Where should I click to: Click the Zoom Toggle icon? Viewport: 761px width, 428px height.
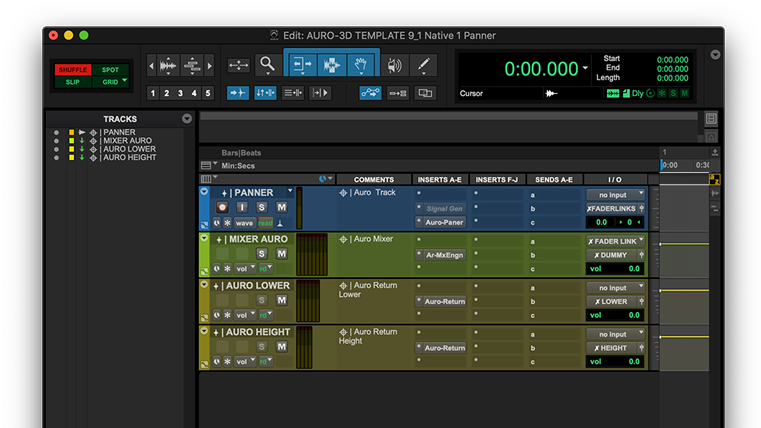[239, 66]
